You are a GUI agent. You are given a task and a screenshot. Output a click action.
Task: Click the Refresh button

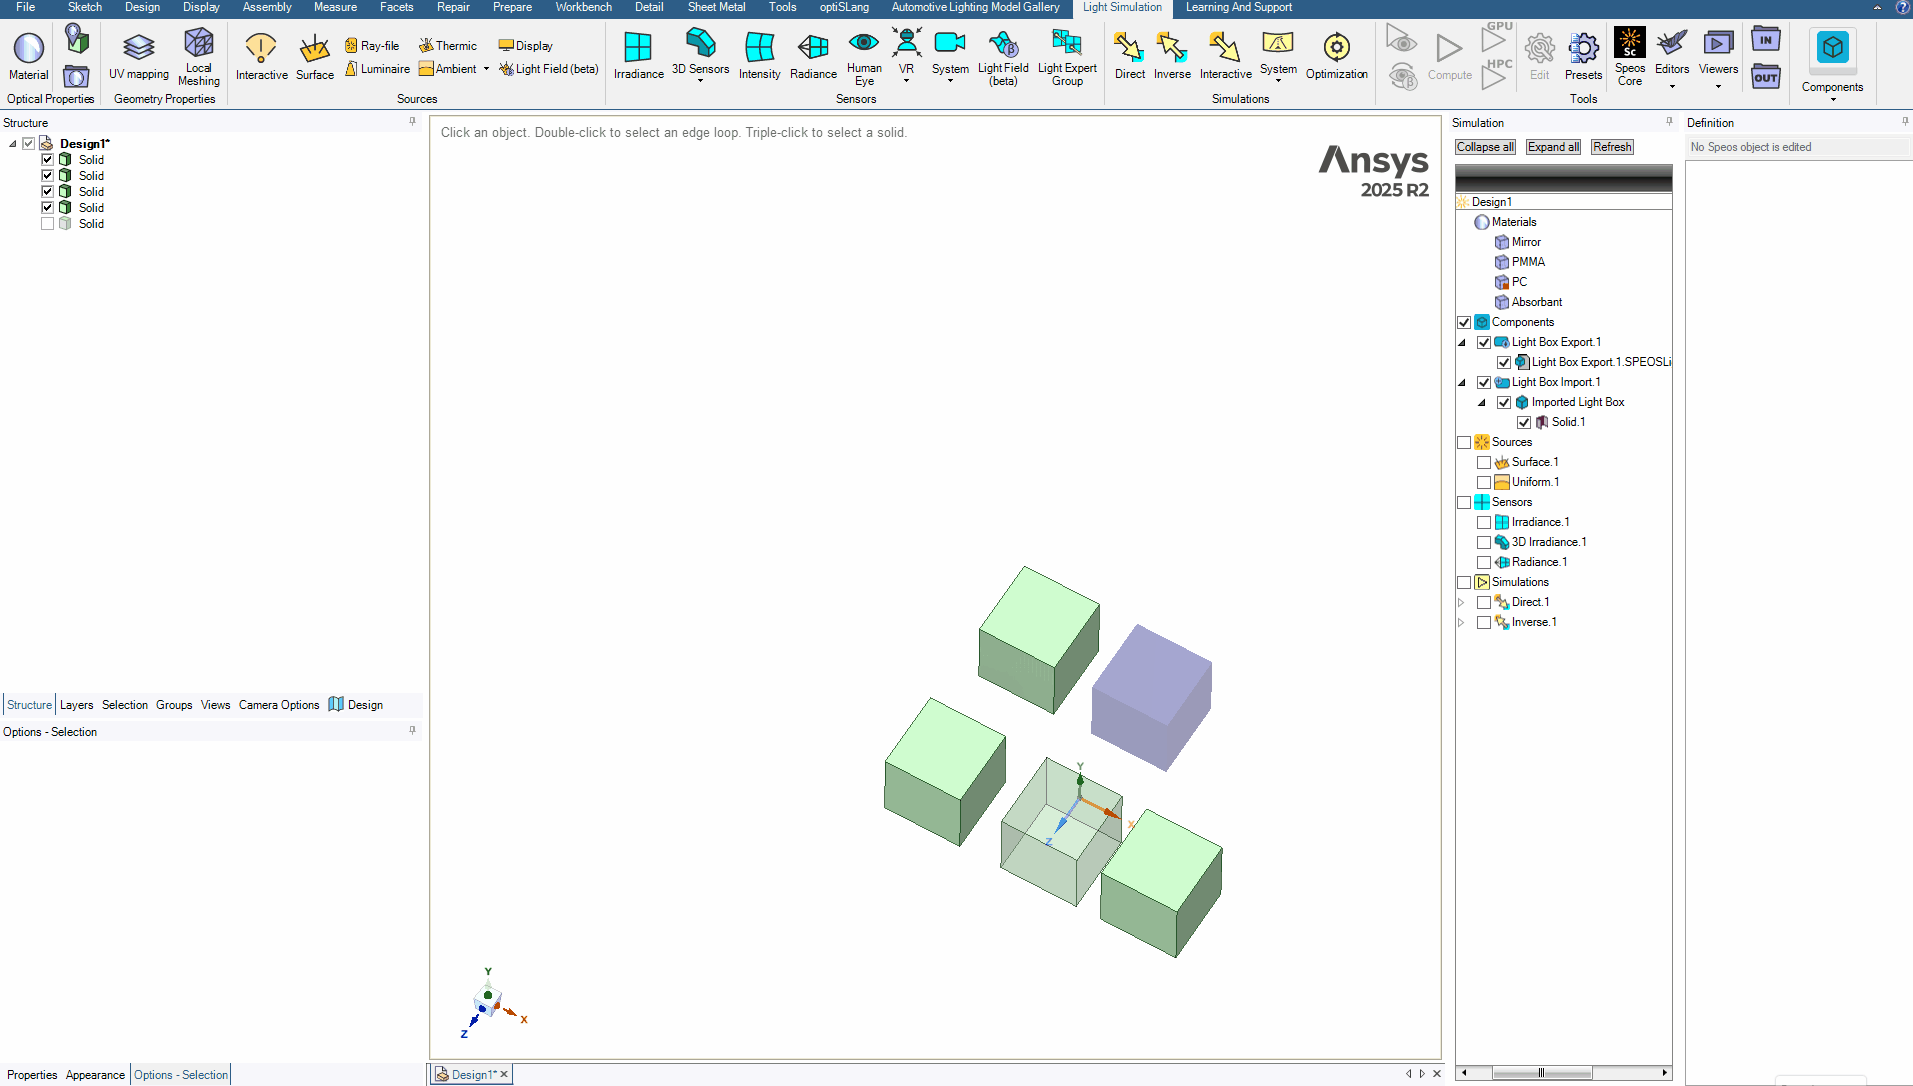[1612, 147]
